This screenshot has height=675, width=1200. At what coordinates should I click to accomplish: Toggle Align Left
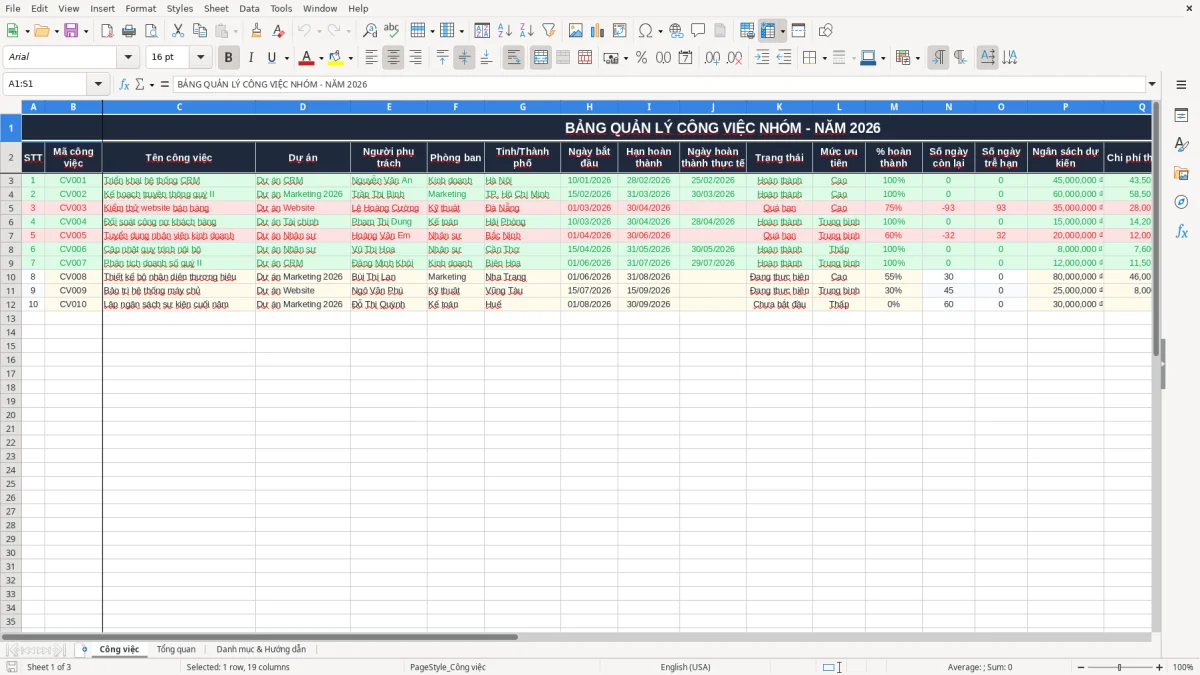coord(371,58)
